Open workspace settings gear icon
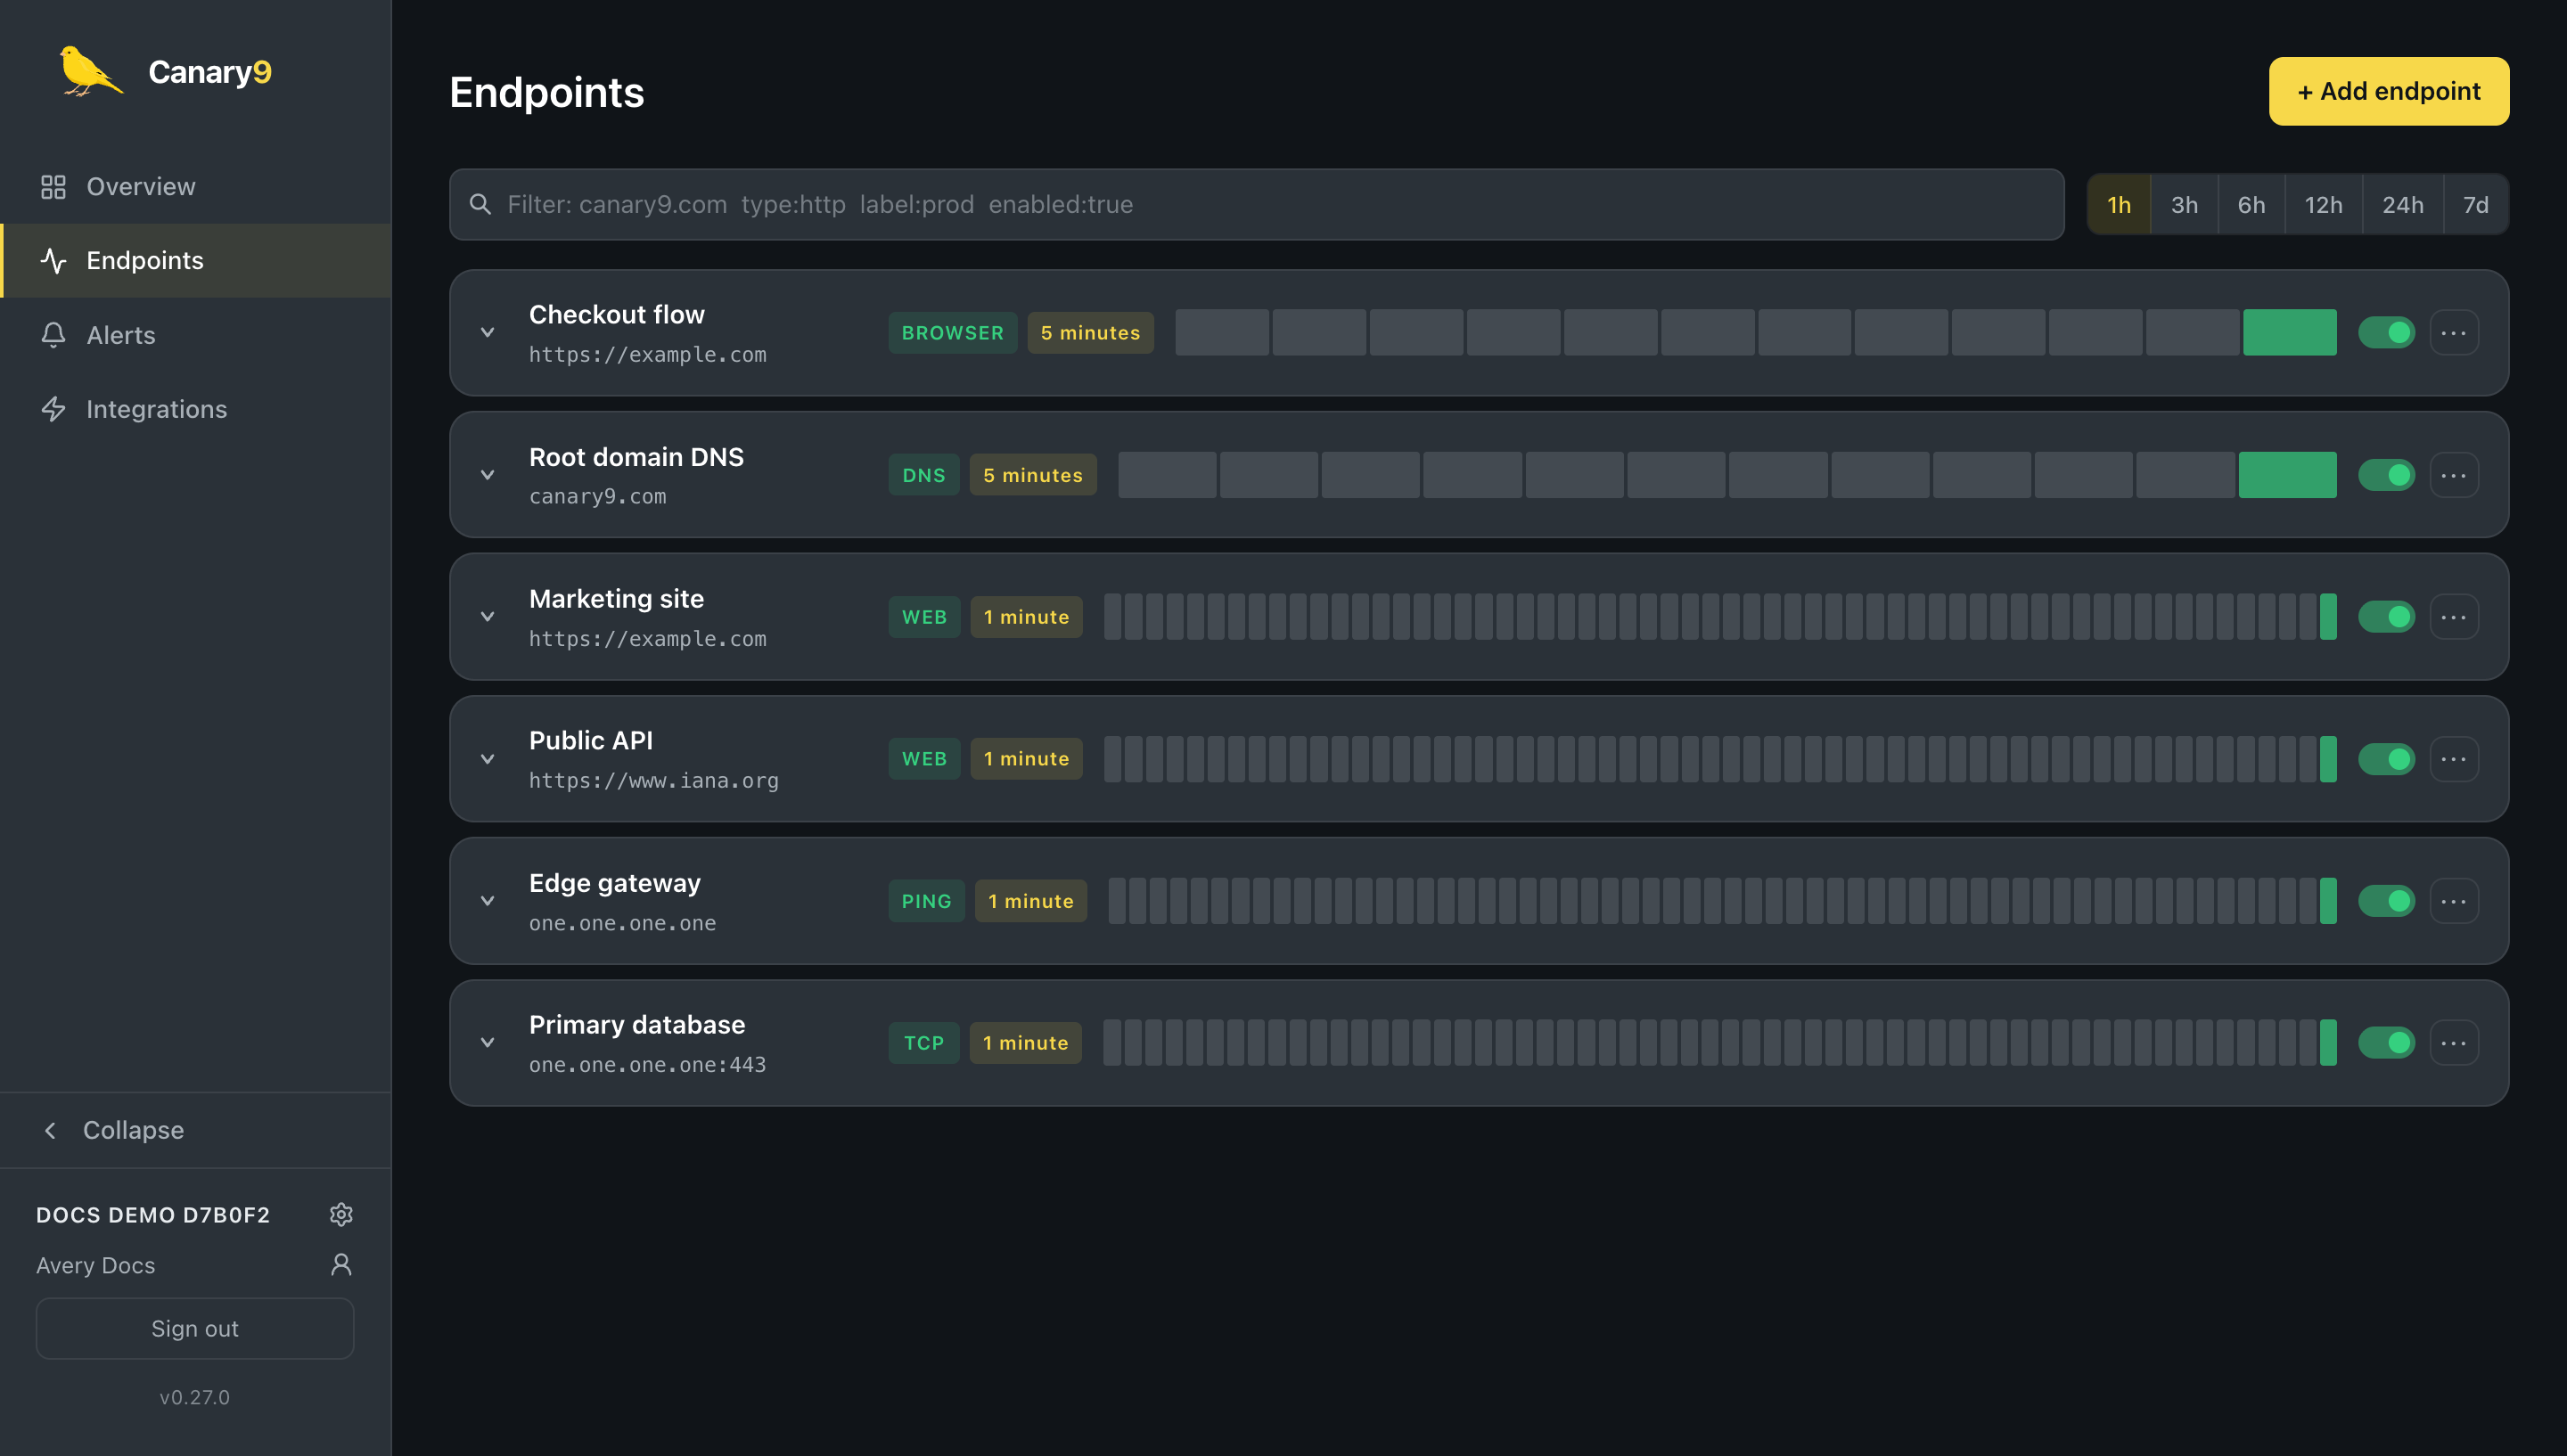The image size is (2567, 1456). 341,1214
